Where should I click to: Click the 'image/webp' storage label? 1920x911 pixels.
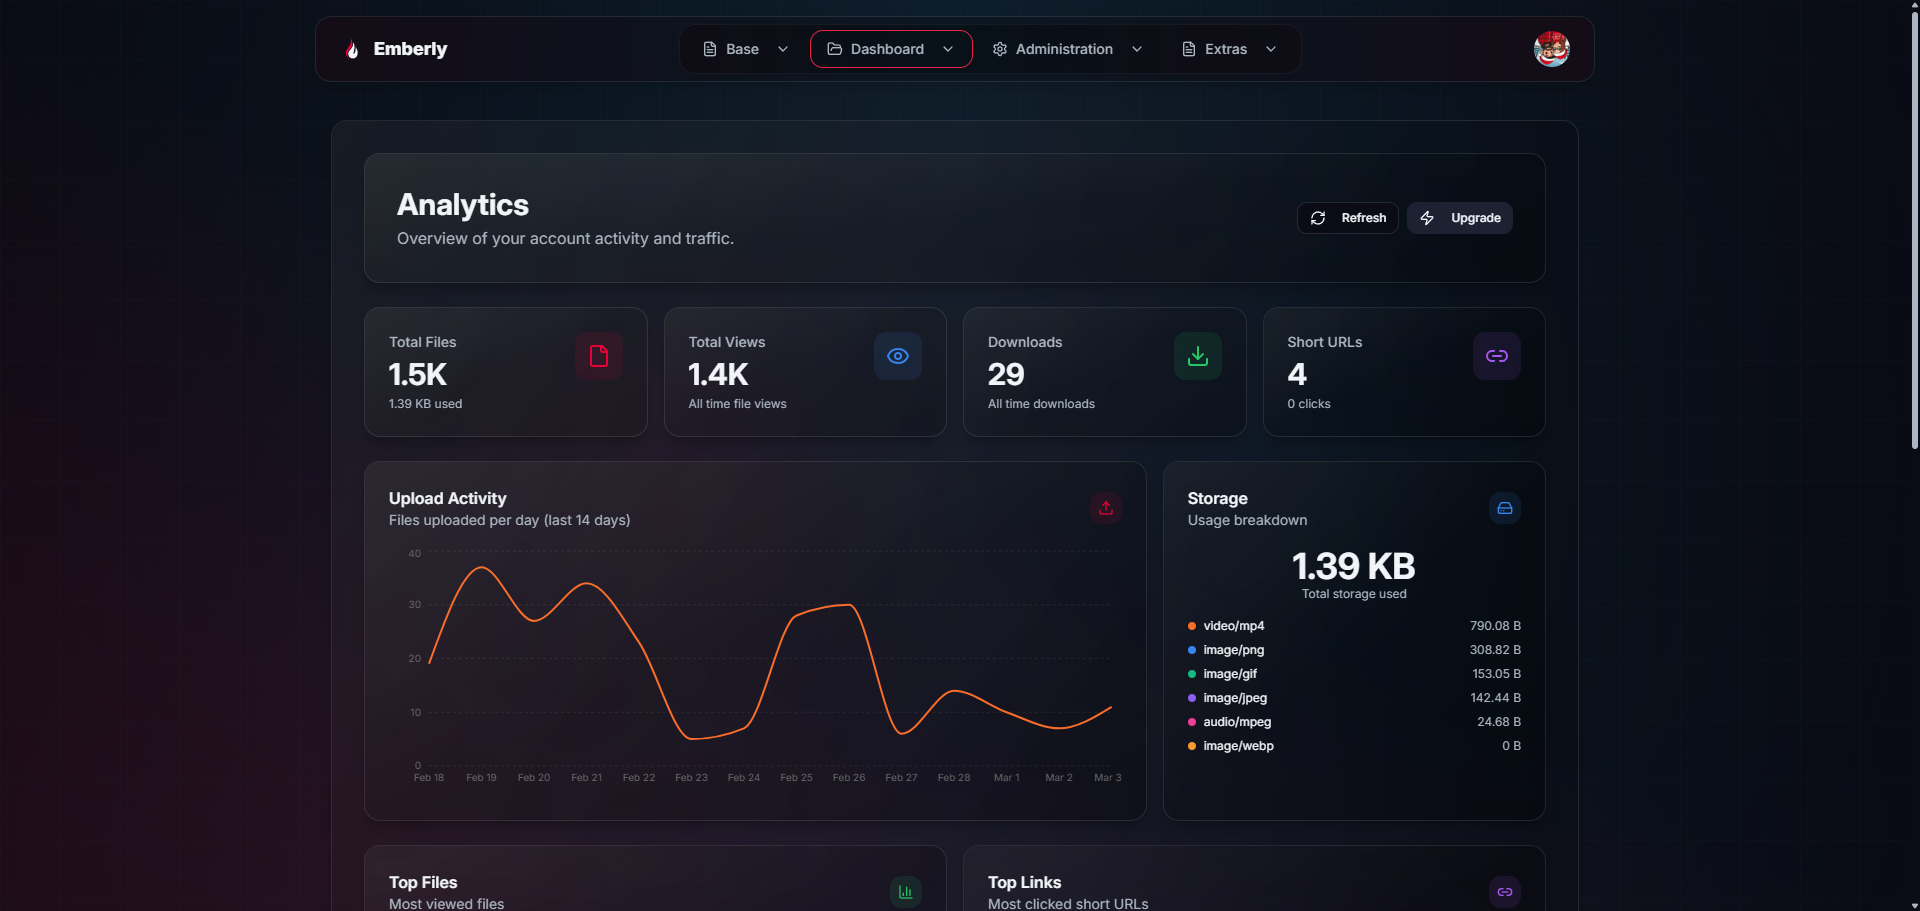[x=1239, y=746]
